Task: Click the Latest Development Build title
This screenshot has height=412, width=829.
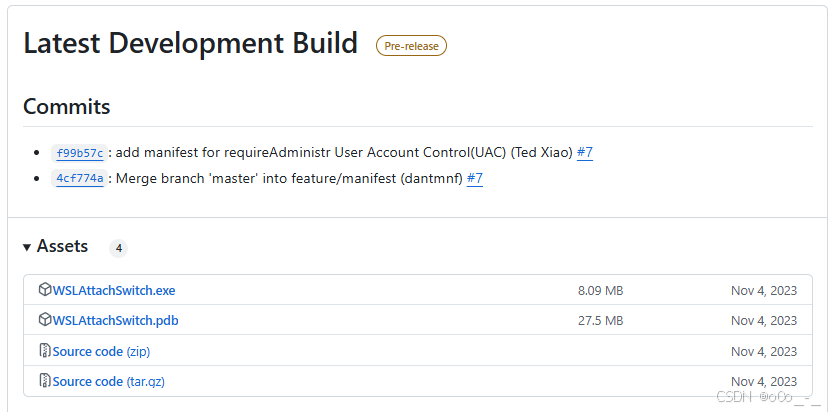Action: tap(191, 43)
